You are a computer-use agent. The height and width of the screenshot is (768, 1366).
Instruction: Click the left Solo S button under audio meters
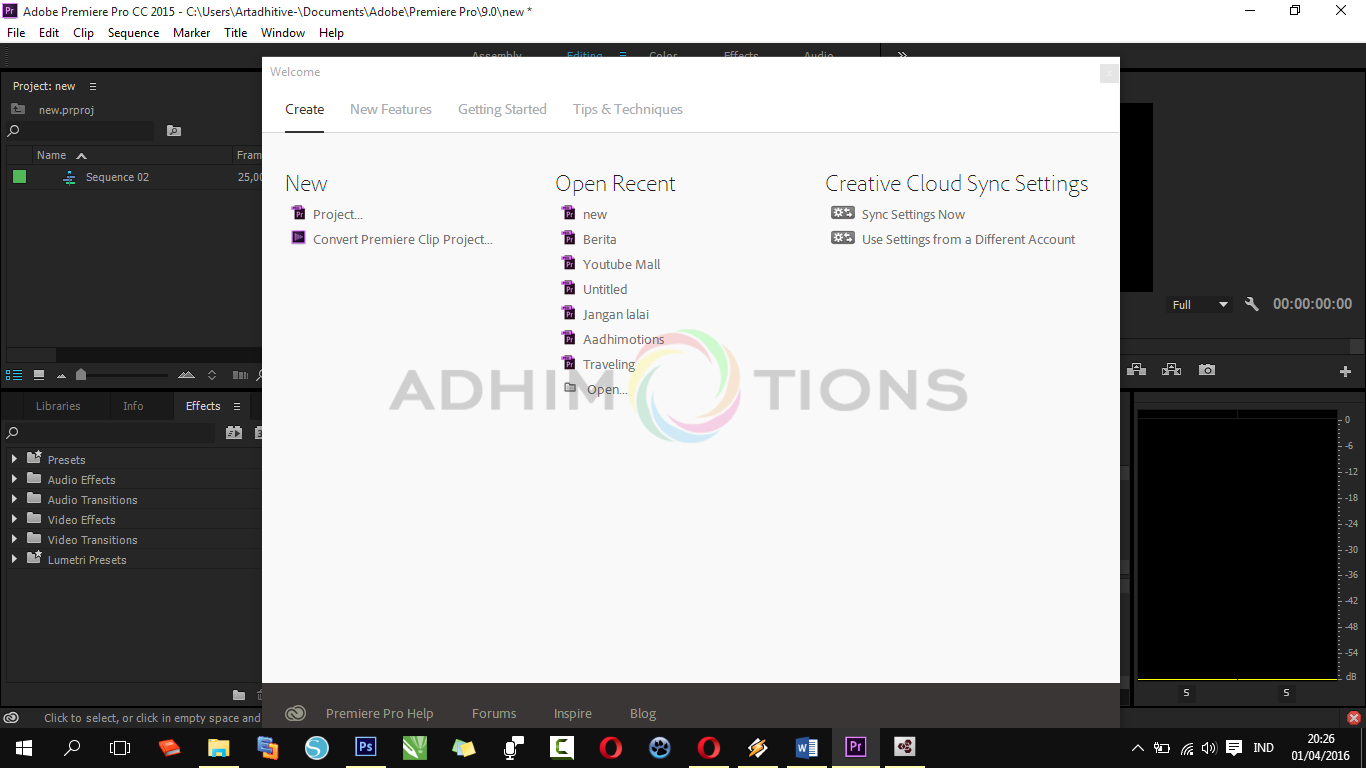[1187, 693]
